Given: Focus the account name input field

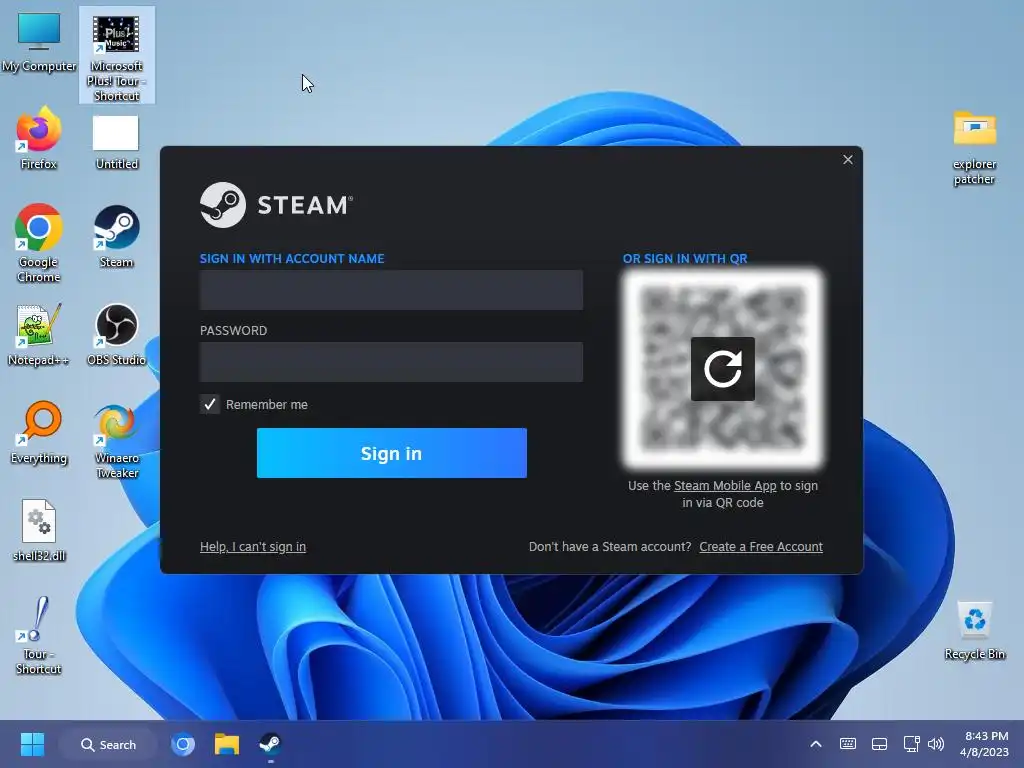Looking at the screenshot, I should [x=391, y=290].
